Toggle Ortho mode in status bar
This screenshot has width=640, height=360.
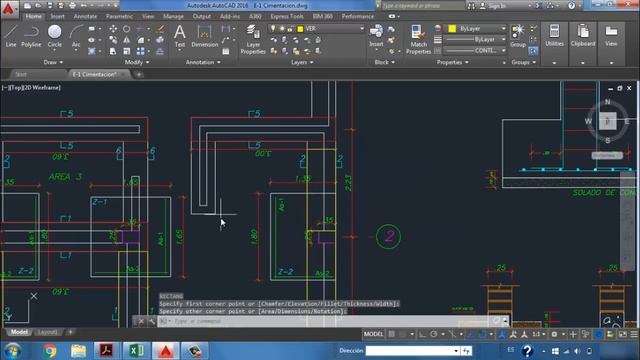422,334
